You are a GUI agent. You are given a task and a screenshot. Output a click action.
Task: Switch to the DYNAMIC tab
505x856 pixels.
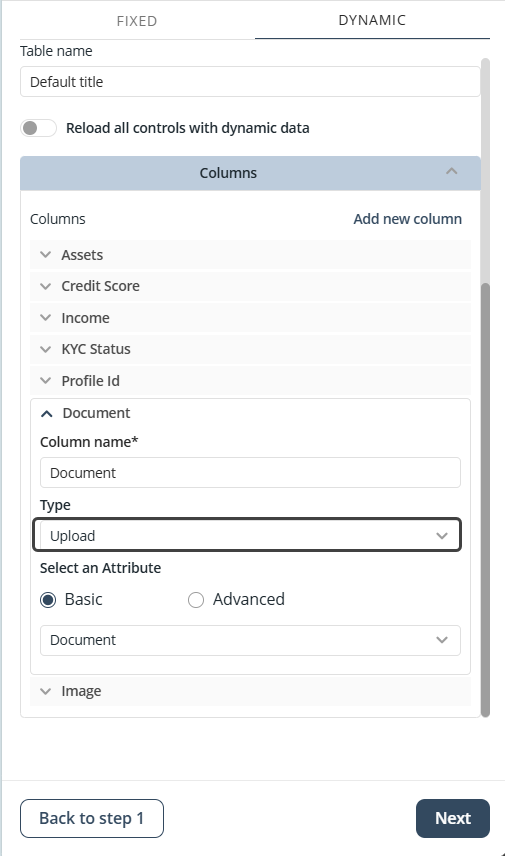372,20
